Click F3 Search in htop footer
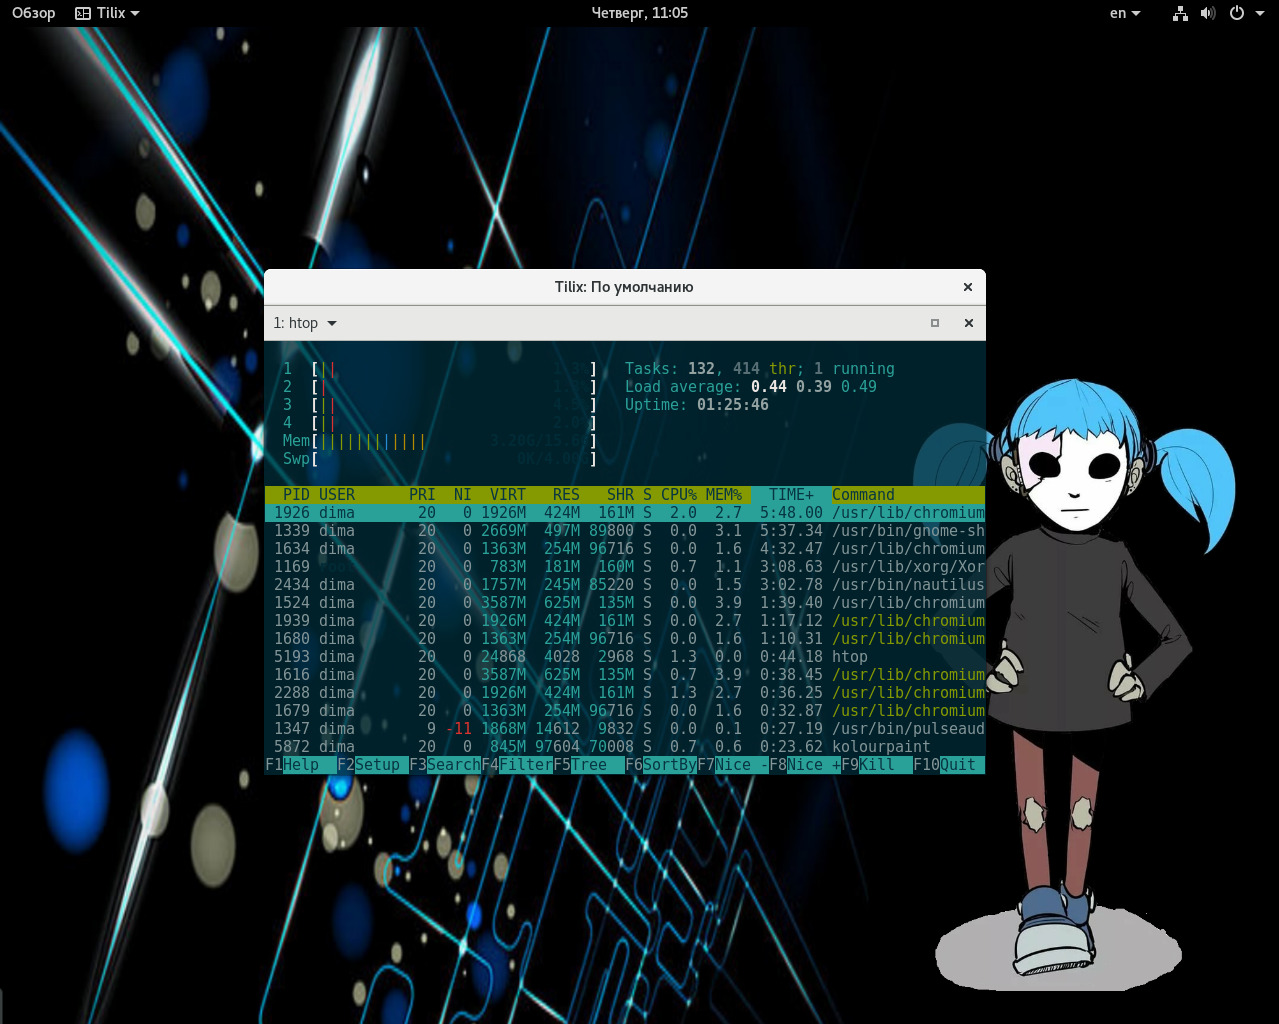Image resolution: width=1279 pixels, height=1024 pixels. (452, 765)
